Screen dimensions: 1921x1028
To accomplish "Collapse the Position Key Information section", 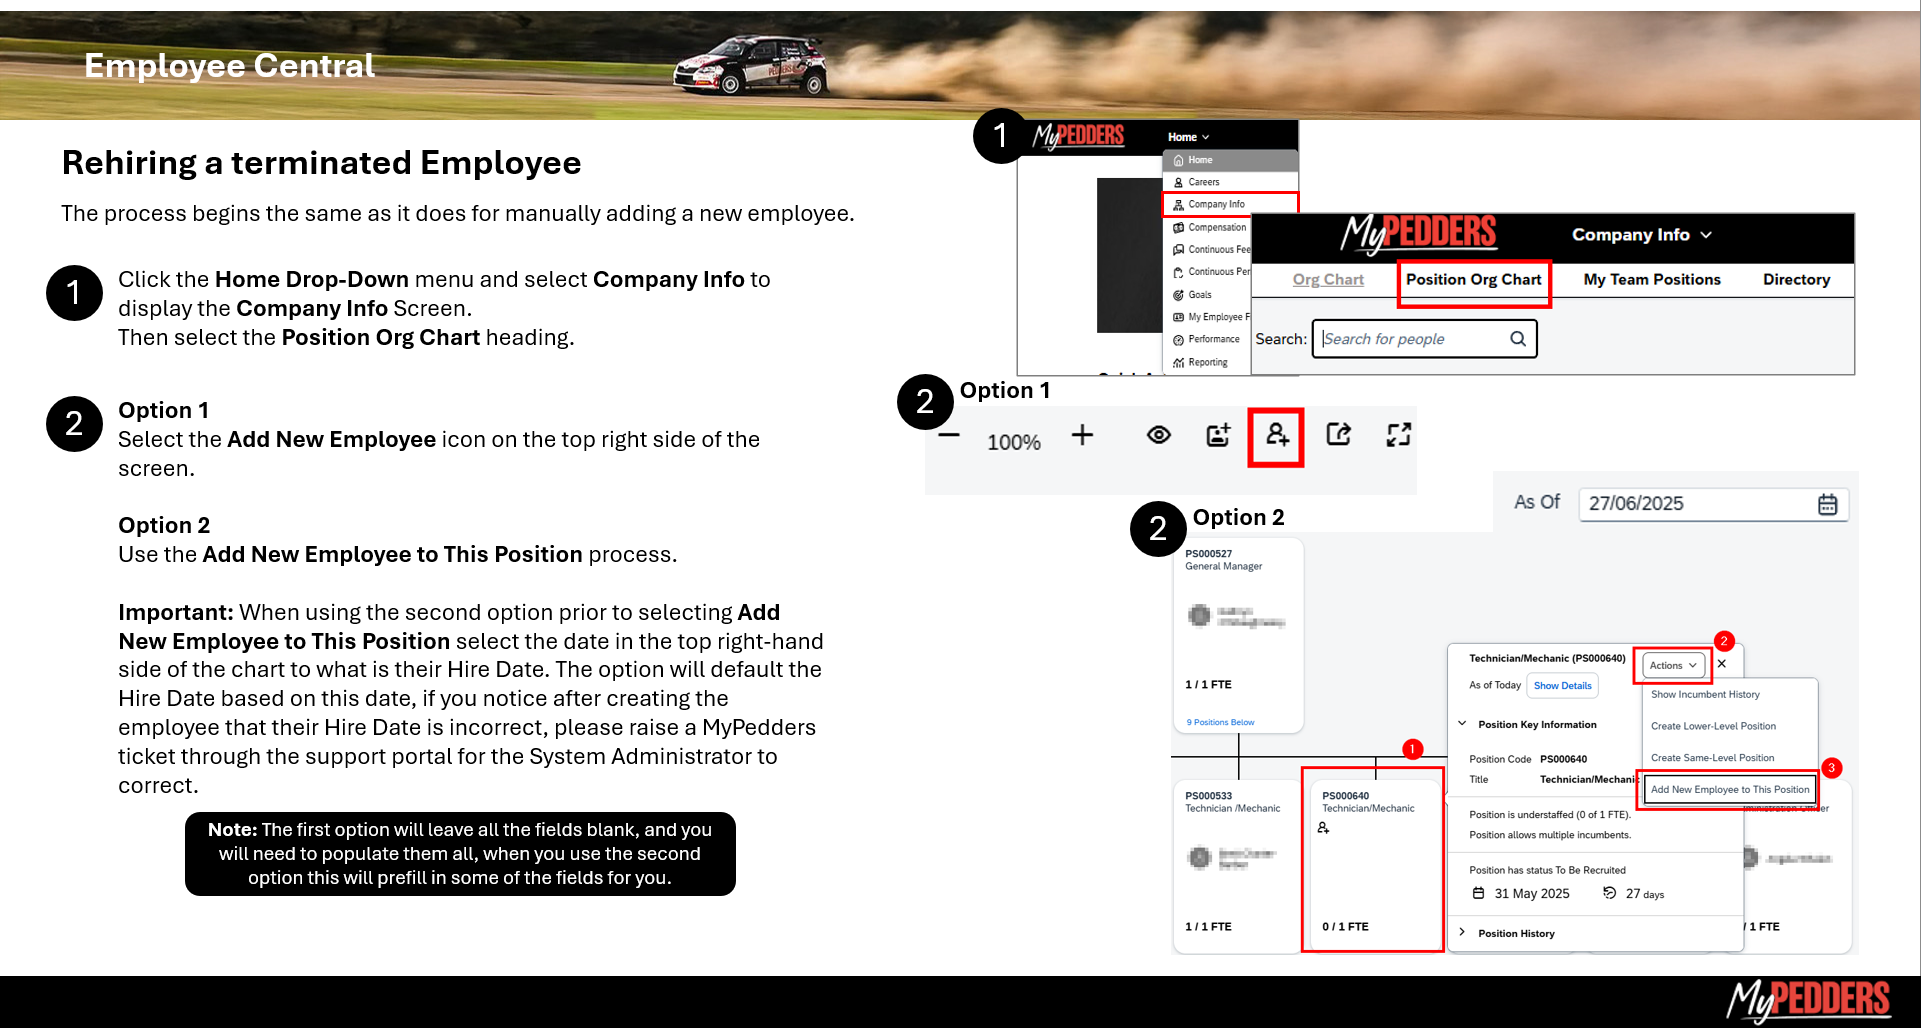I will (1463, 724).
